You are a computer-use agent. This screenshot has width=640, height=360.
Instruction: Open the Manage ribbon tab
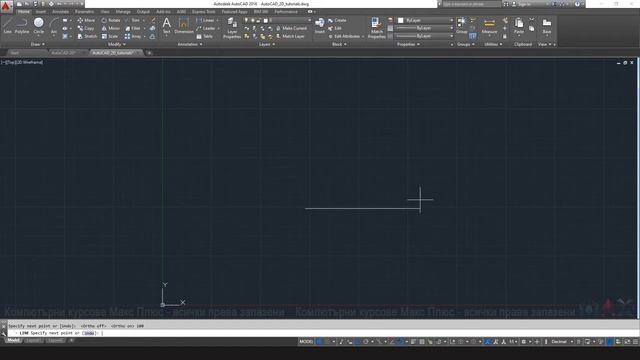click(x=123, y=12)
